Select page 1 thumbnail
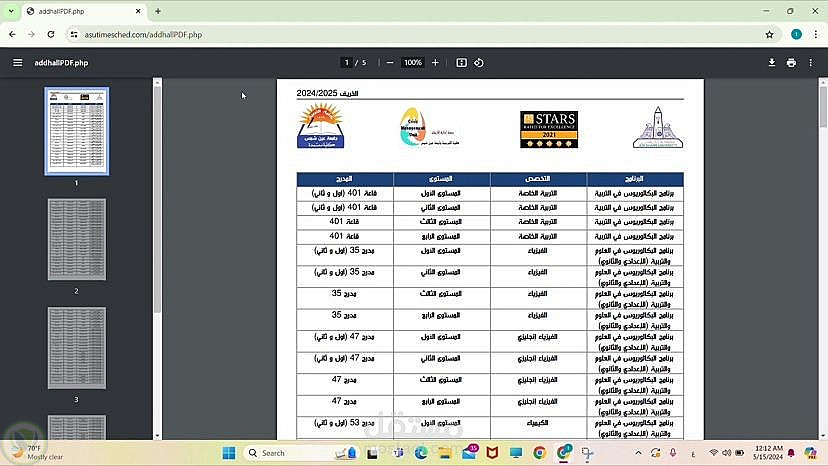This screenshot has height=466, width=828. (77, 131)
